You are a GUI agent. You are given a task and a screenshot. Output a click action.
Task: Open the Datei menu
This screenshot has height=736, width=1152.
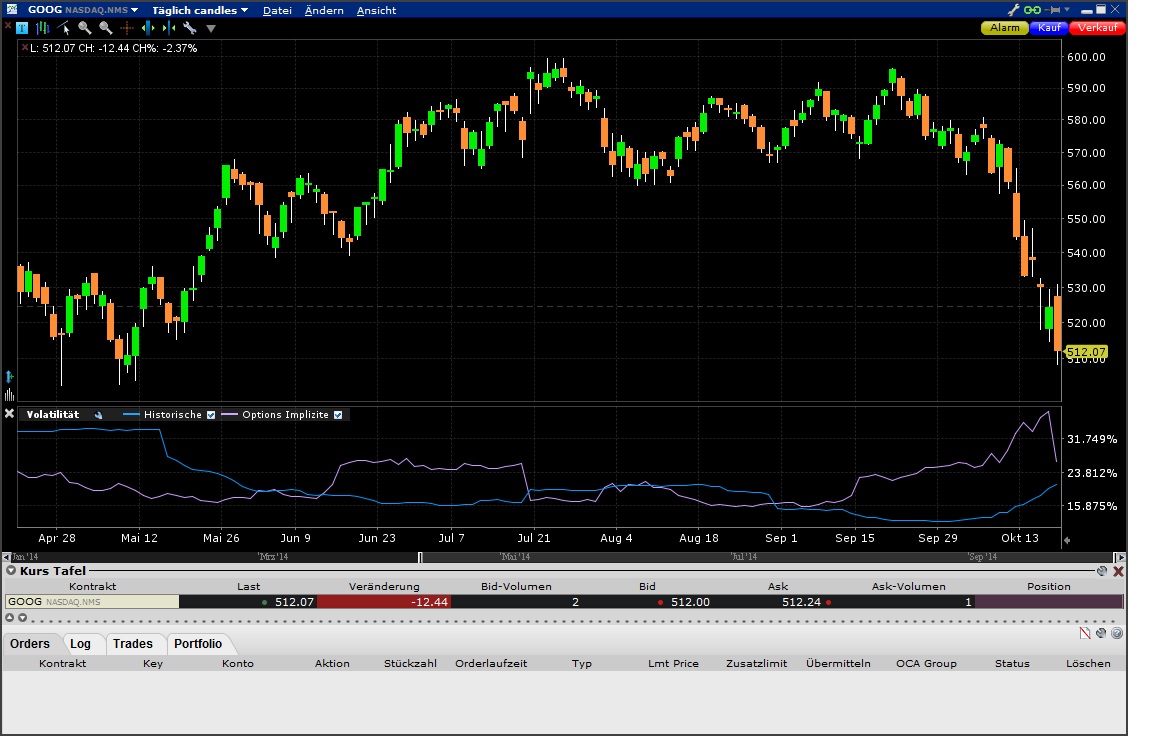coord(277,10)
